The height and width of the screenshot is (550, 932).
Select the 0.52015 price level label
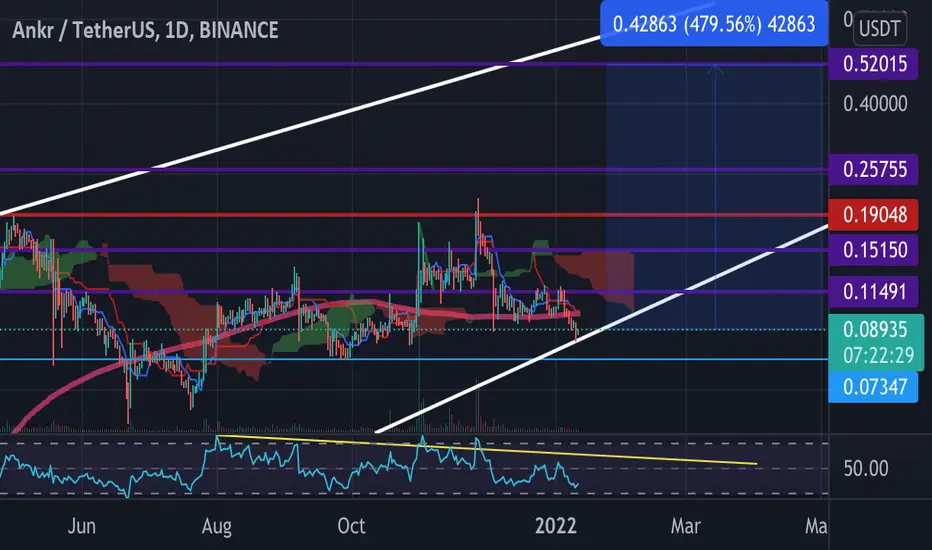pos(875,63)
